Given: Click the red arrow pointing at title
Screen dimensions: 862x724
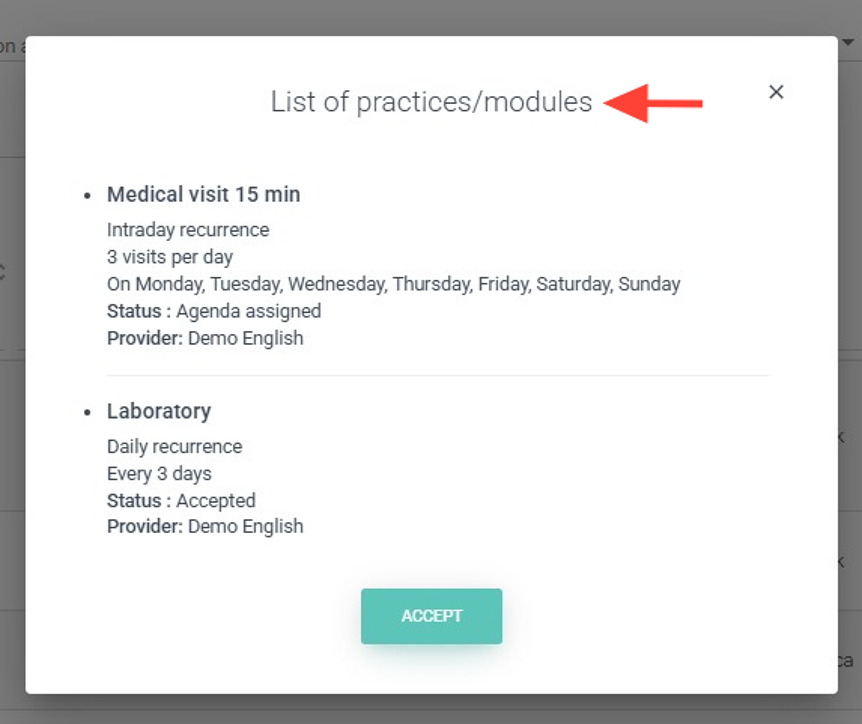Looking at the screenshot, I should tap(655, 102).
